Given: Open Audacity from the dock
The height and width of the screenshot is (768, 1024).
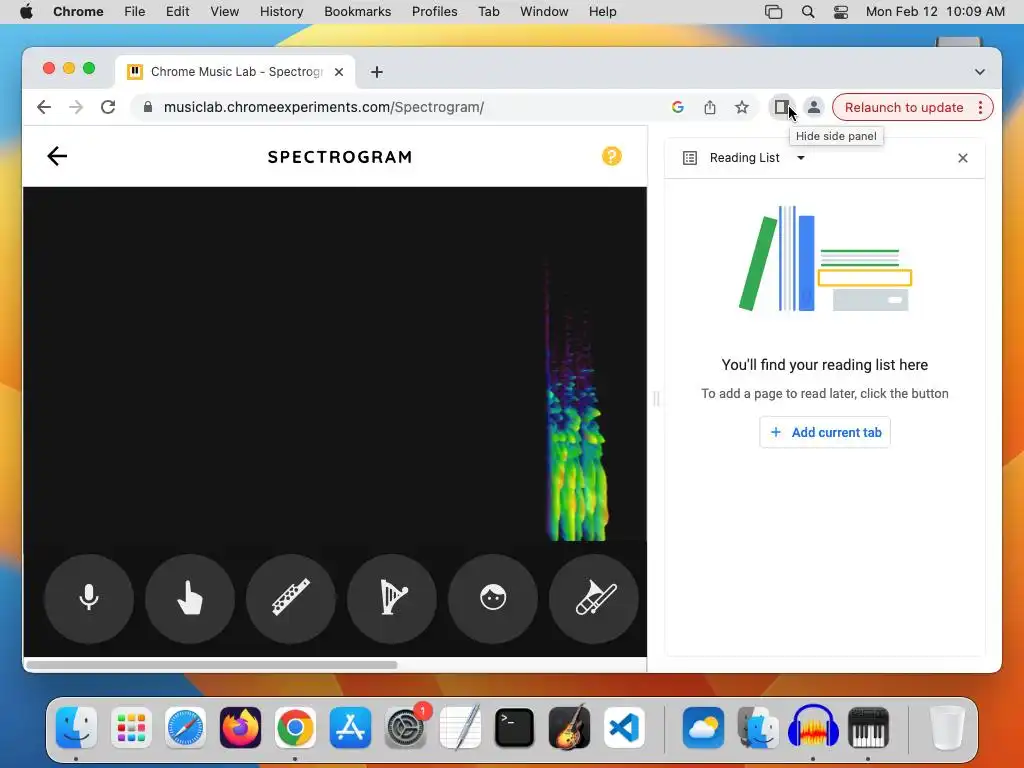Looking at the screenshot, I should (813, 728).
